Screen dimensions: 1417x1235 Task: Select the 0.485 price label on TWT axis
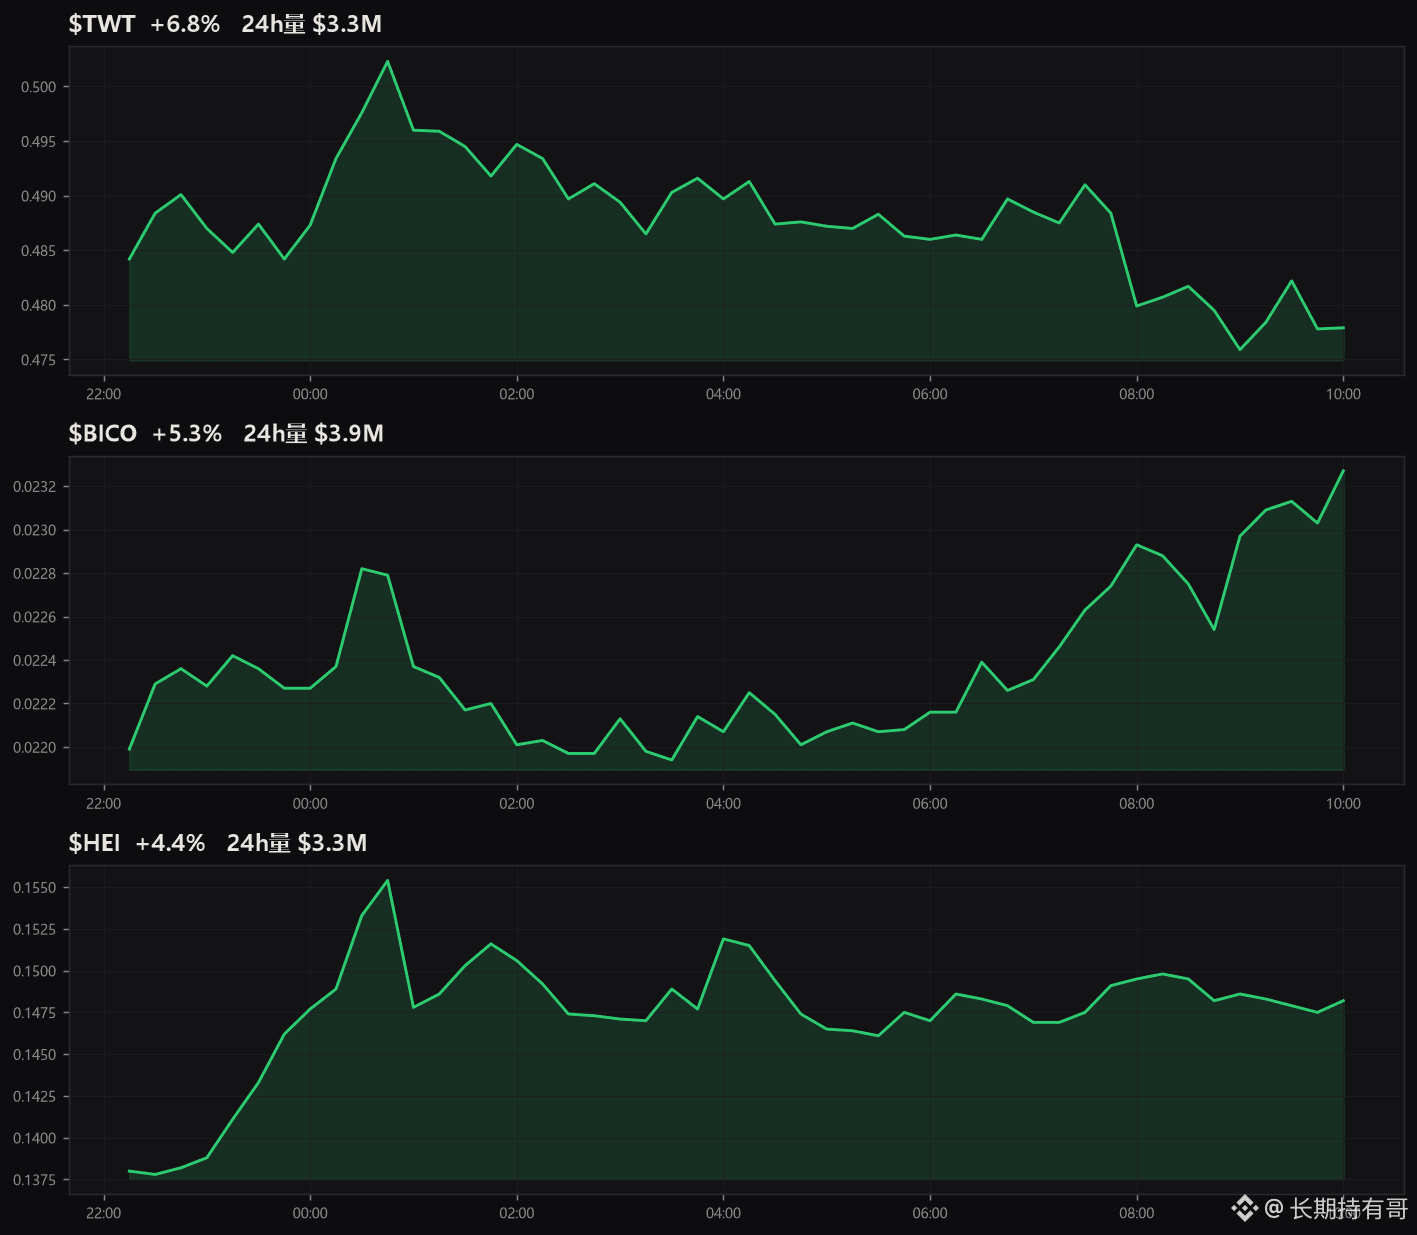click(x=39, y=251)
